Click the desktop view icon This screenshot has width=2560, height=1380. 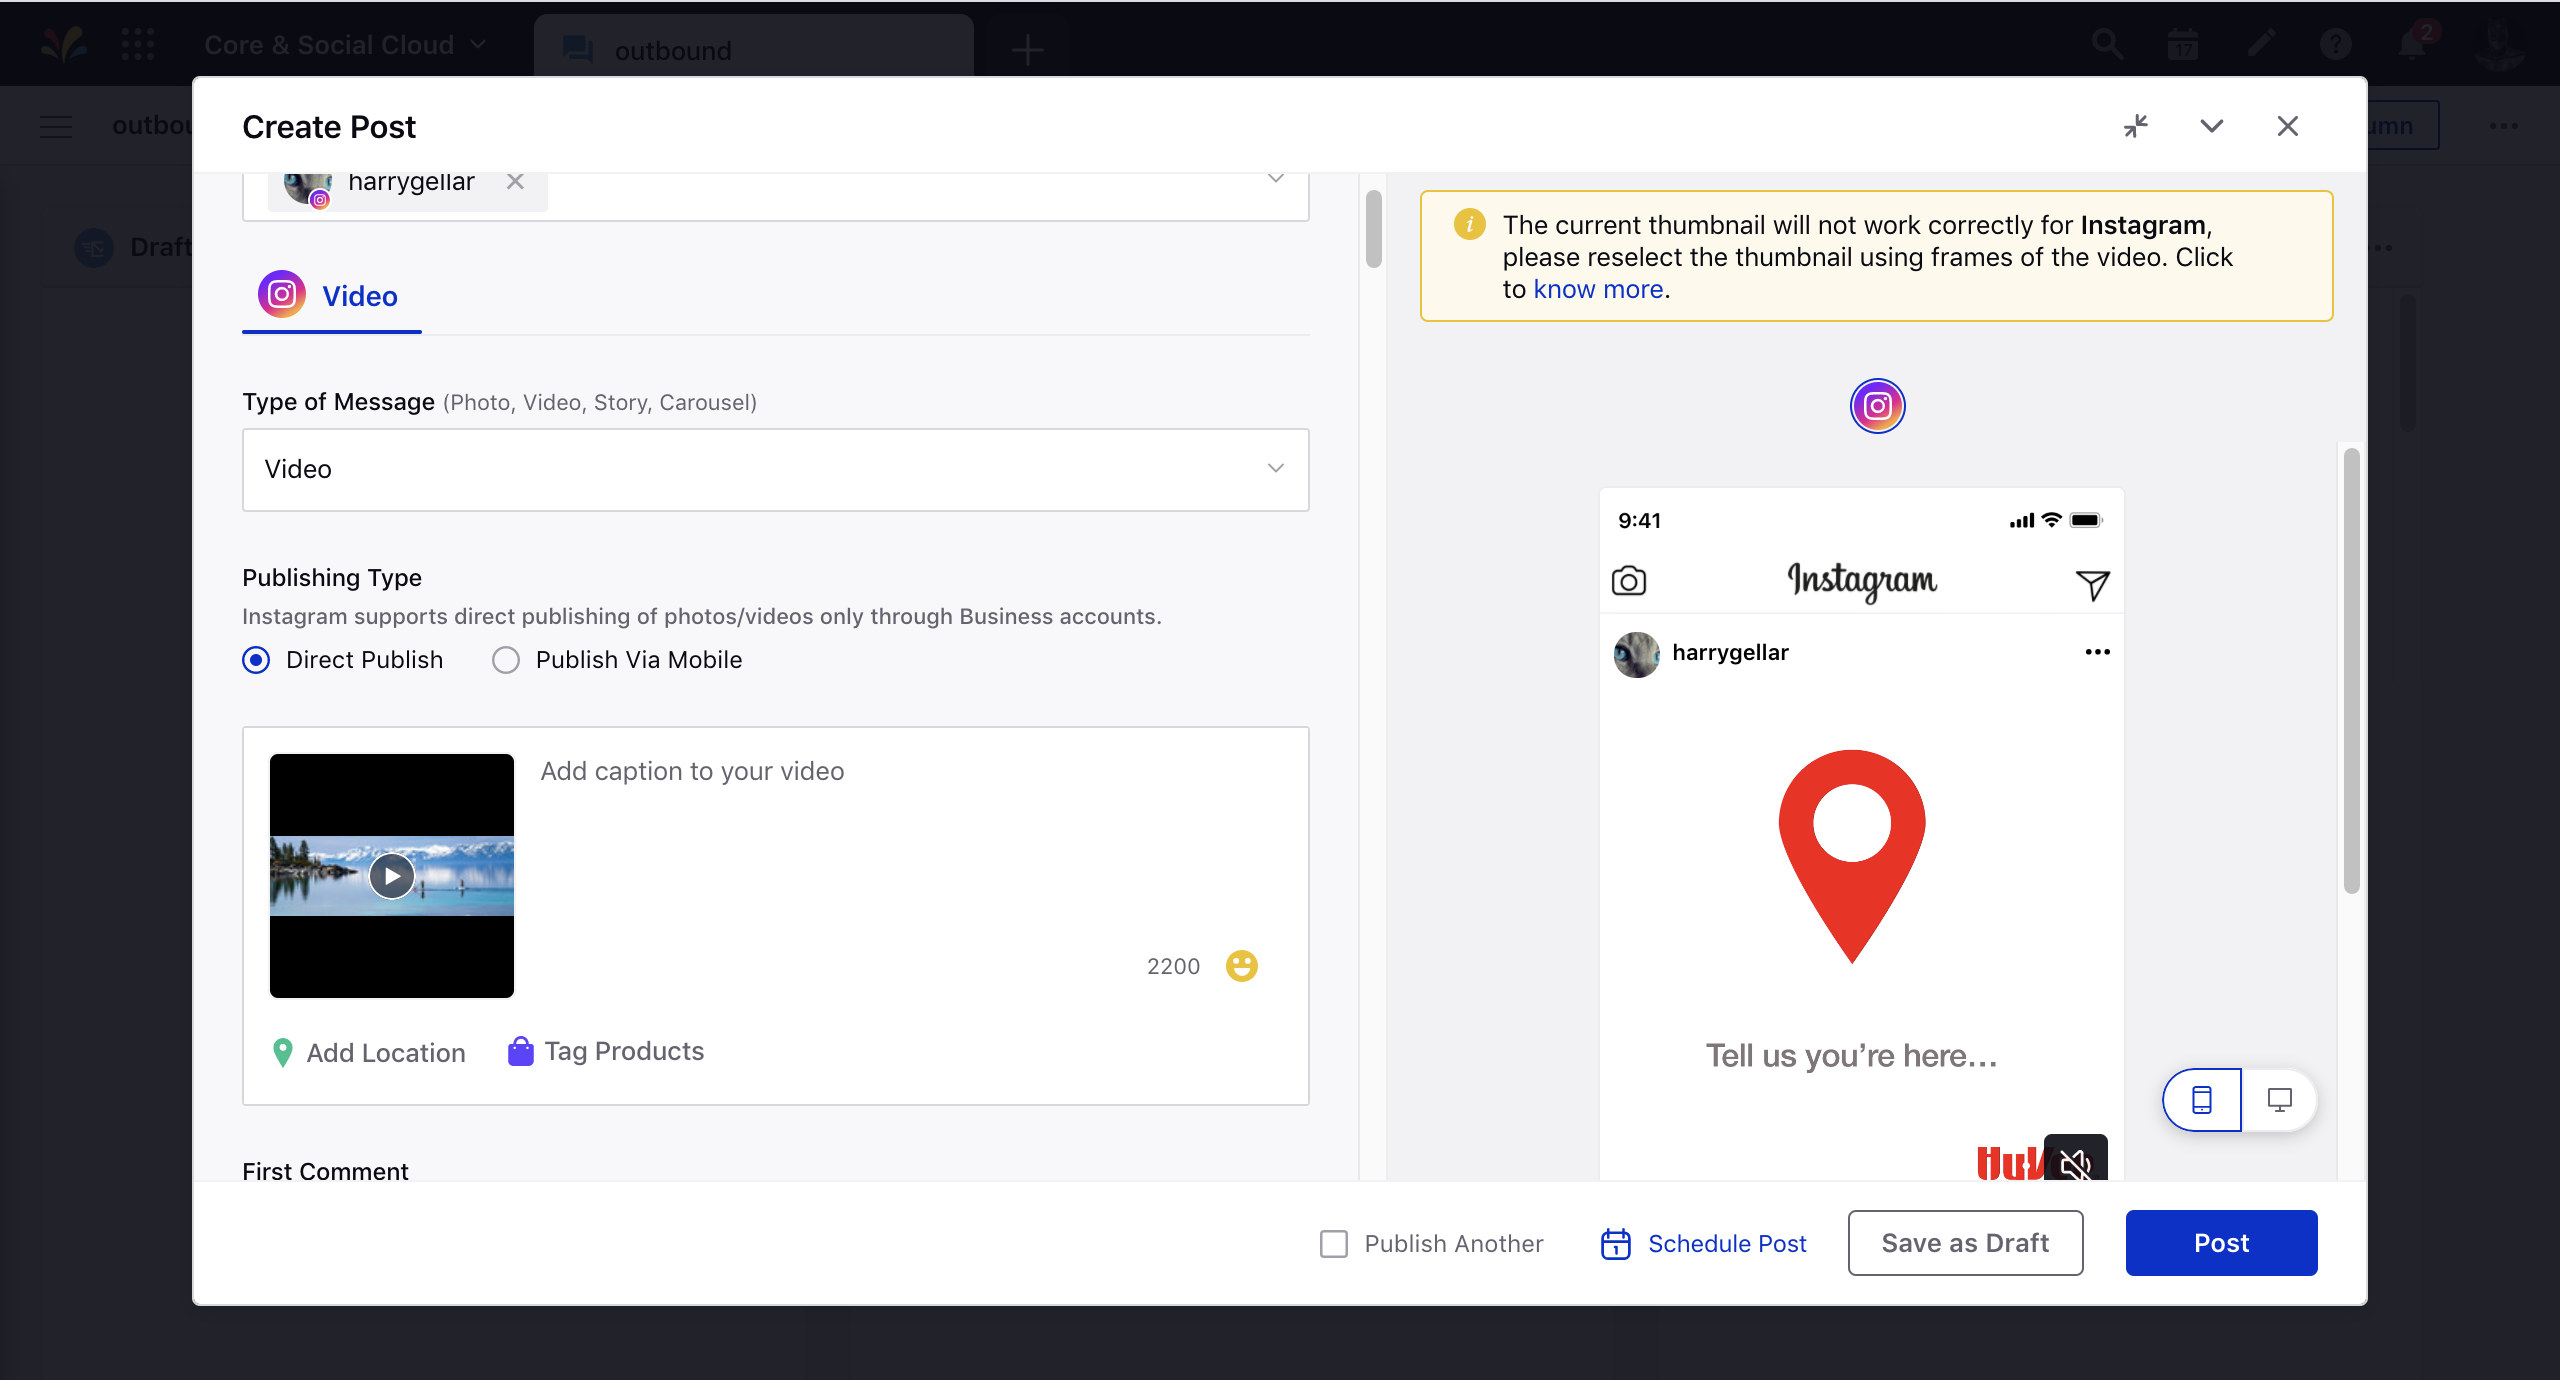click(x=2278, y=1100)
